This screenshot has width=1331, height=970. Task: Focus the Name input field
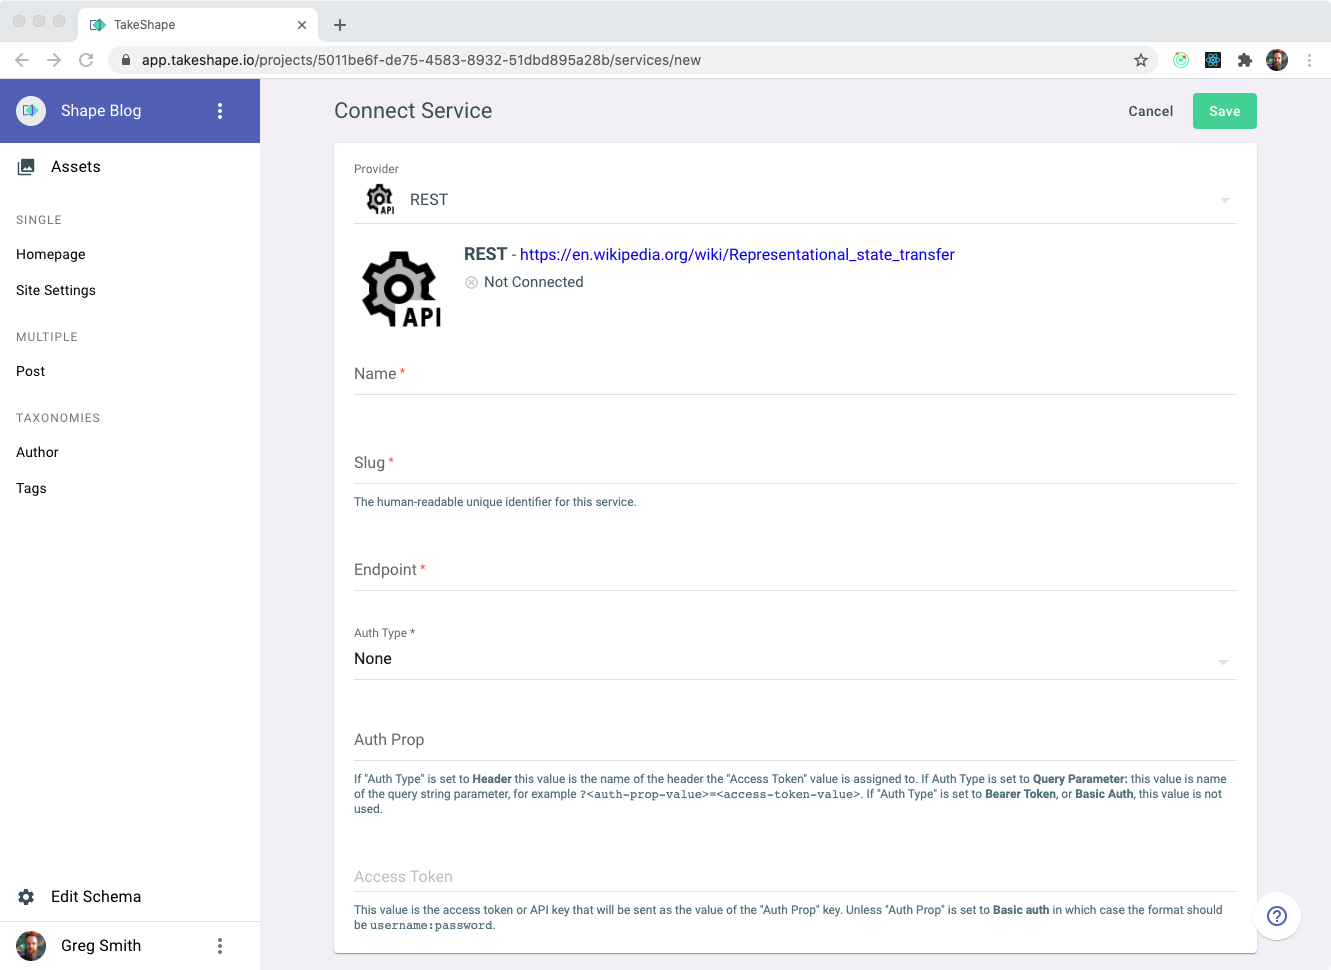(795, 374)
